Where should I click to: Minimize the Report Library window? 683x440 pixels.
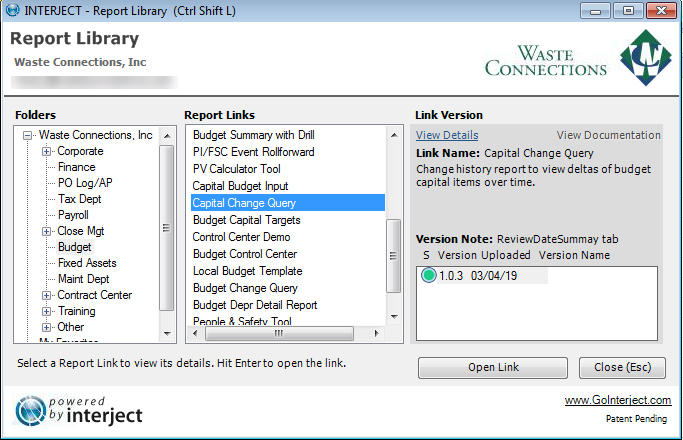point(595,10)
